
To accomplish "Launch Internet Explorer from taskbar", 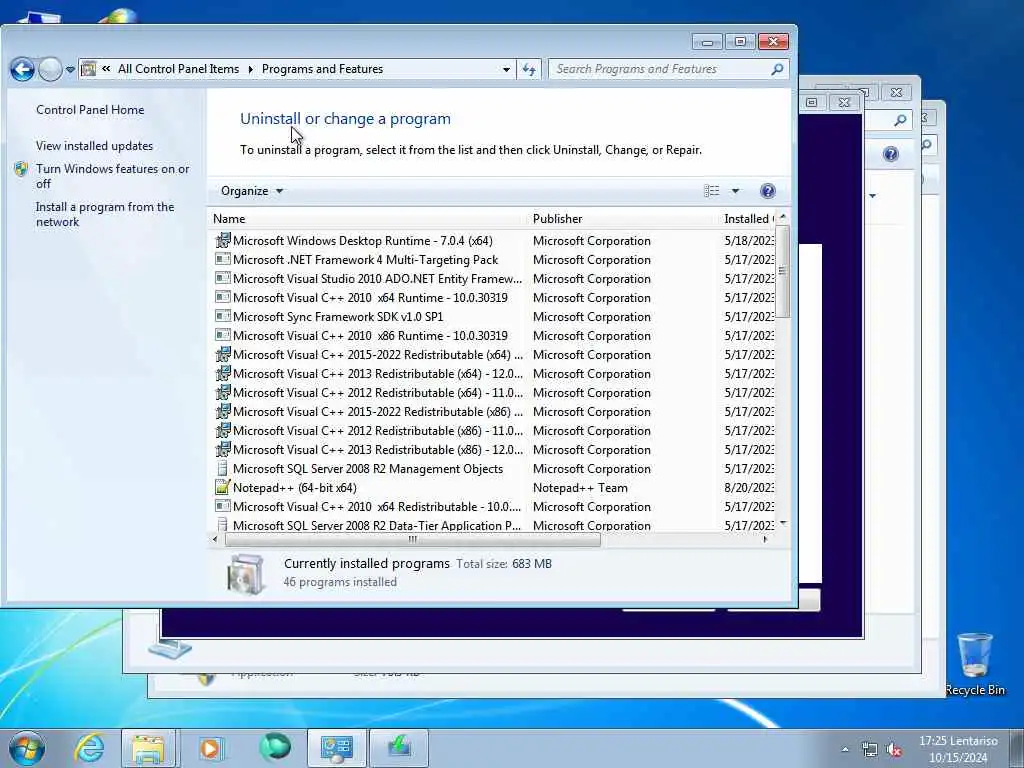I will coord(89,748).
